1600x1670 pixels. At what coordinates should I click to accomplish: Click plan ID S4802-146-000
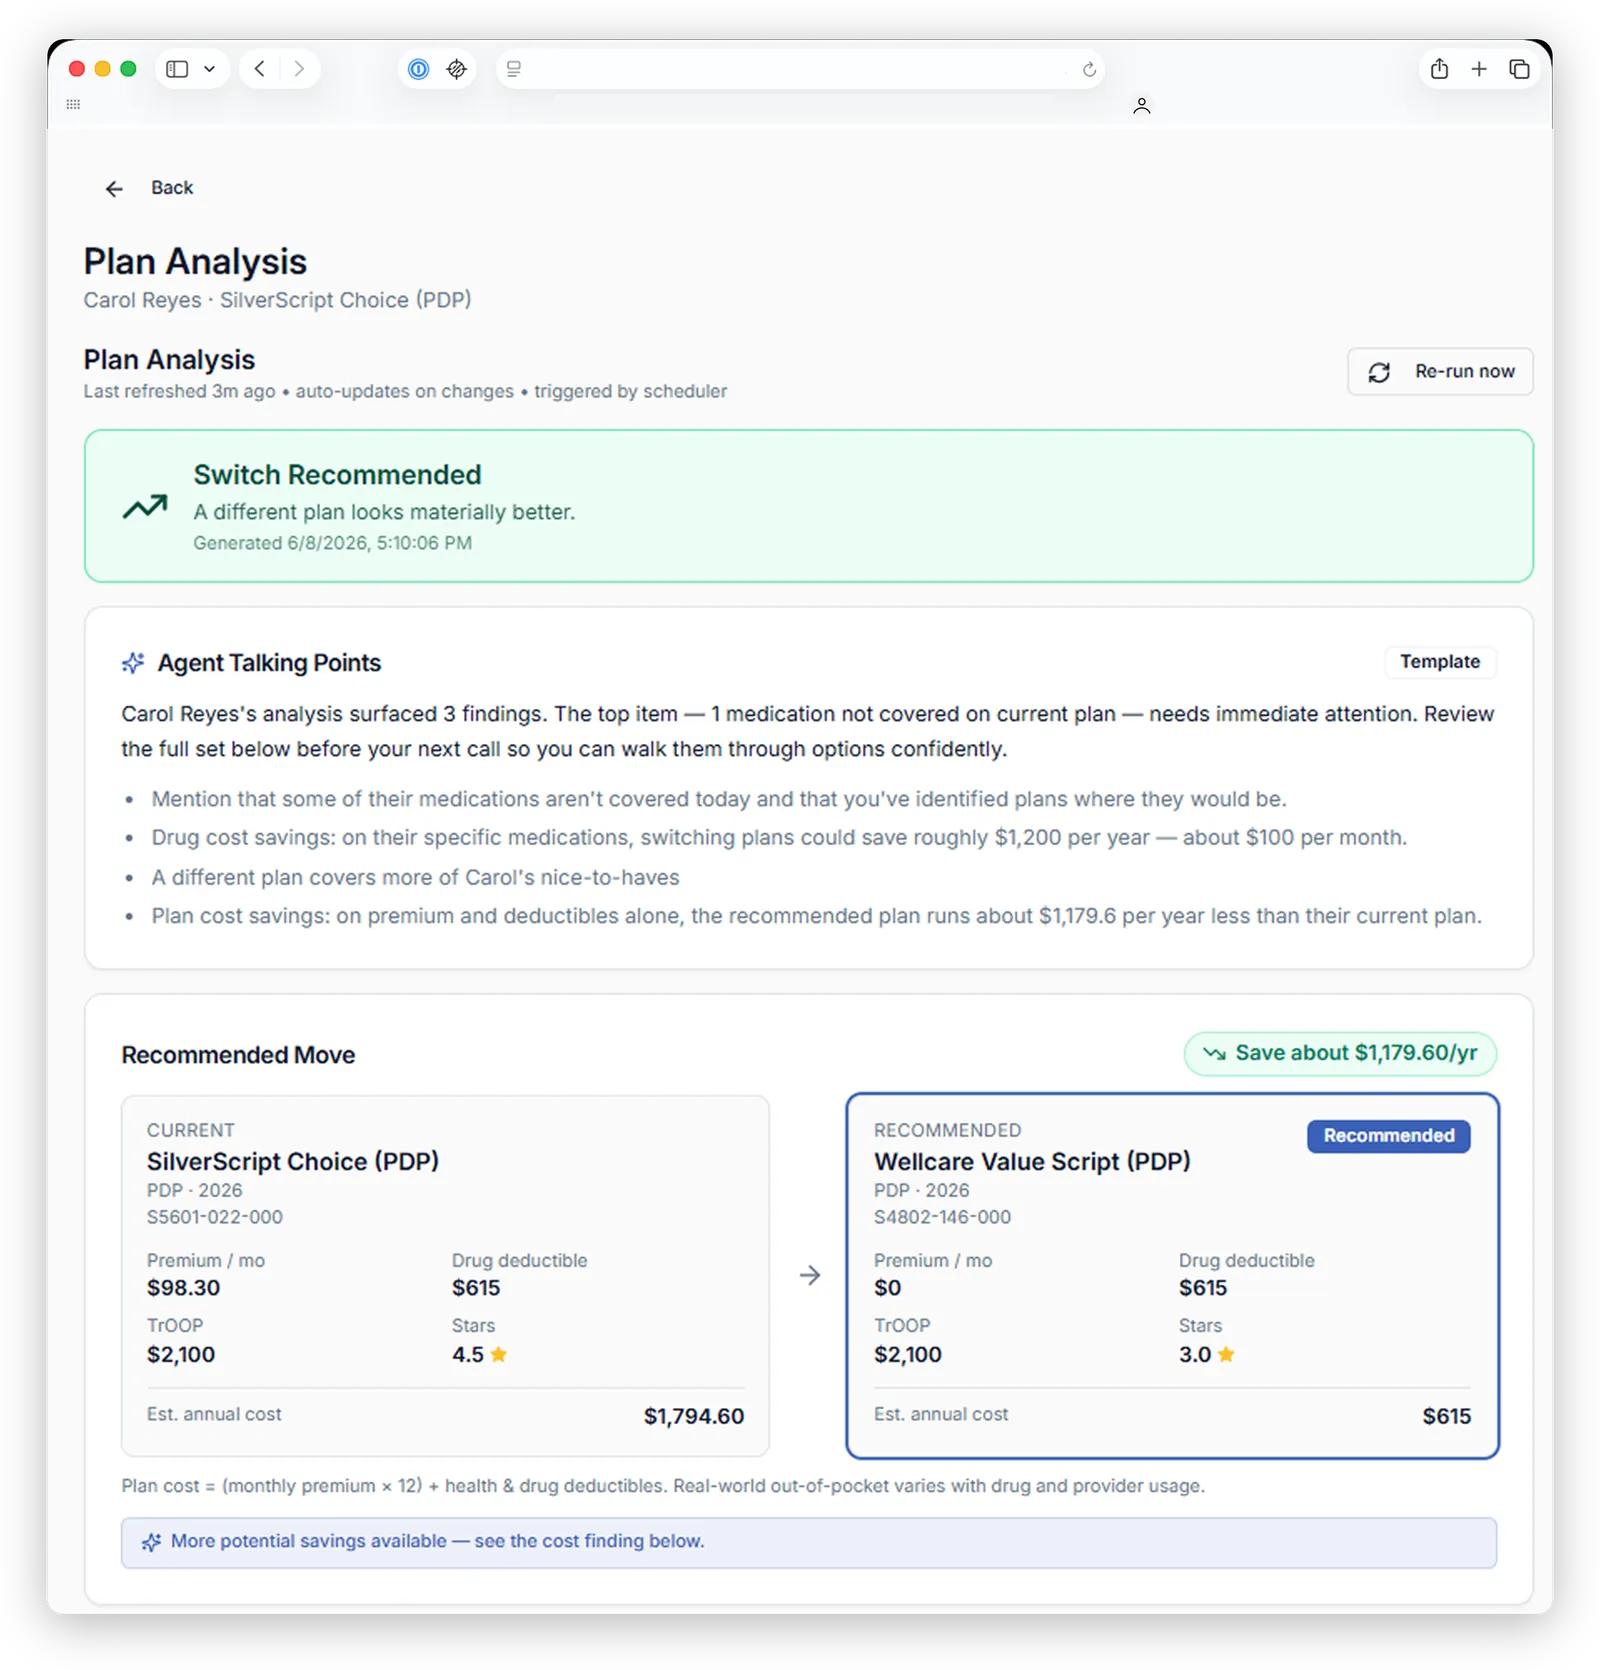click(x=942, y=1217)
